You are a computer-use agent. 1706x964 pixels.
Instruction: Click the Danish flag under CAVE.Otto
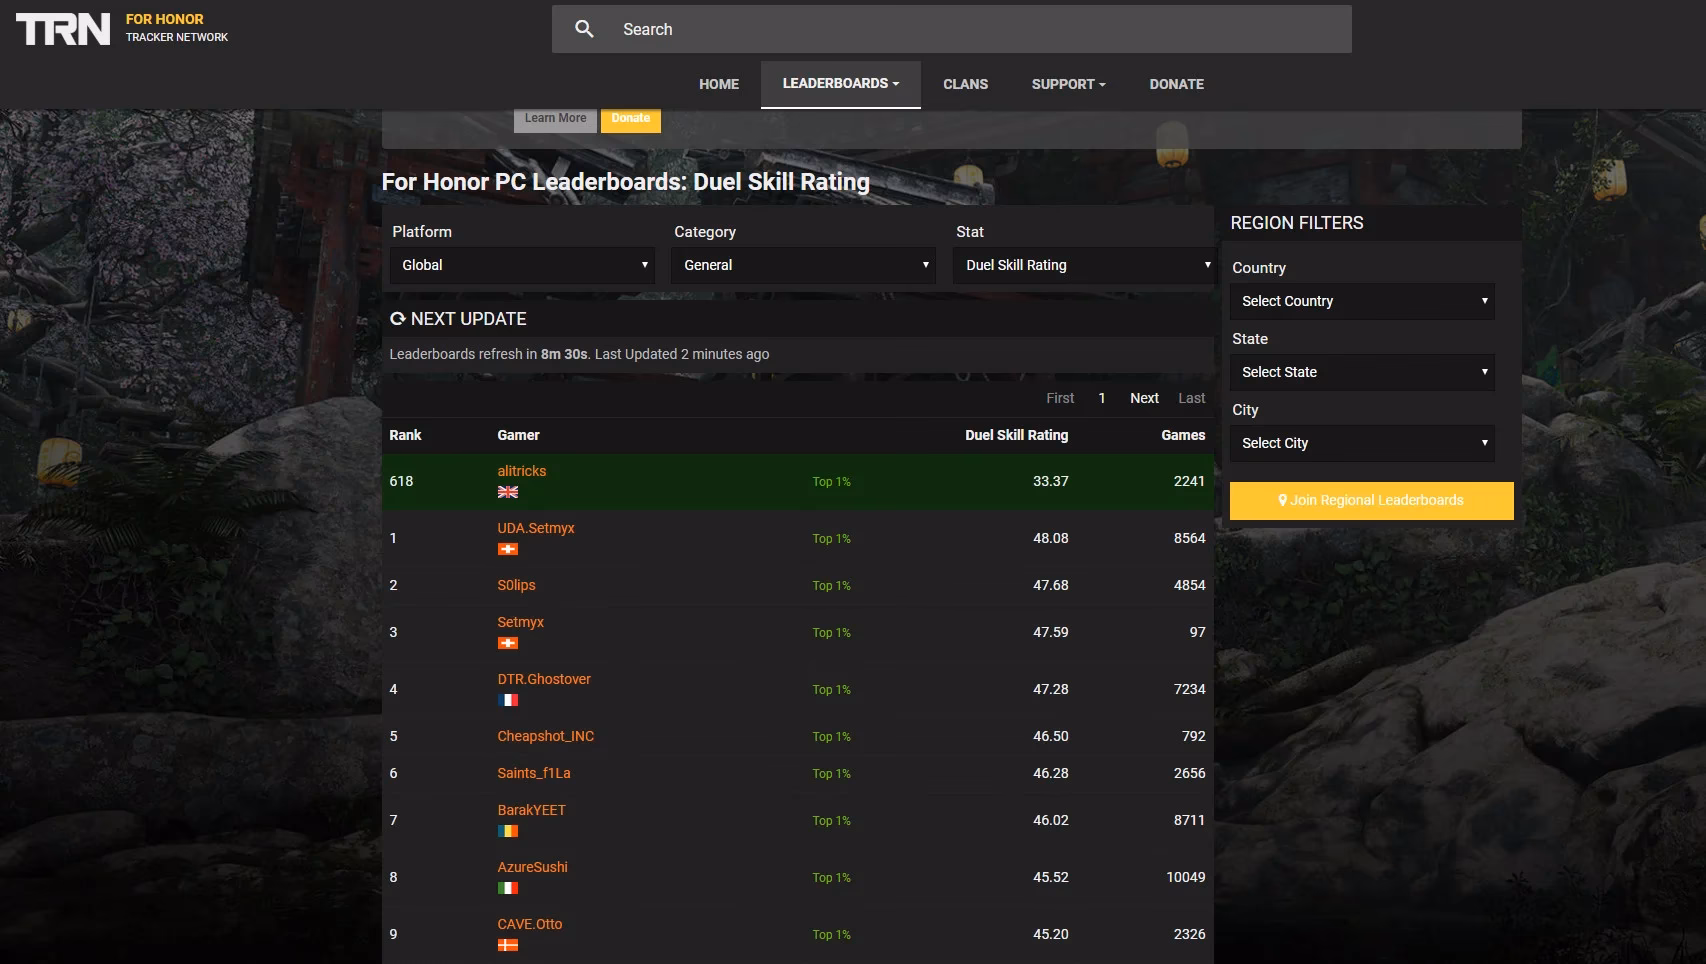[508, 944]
